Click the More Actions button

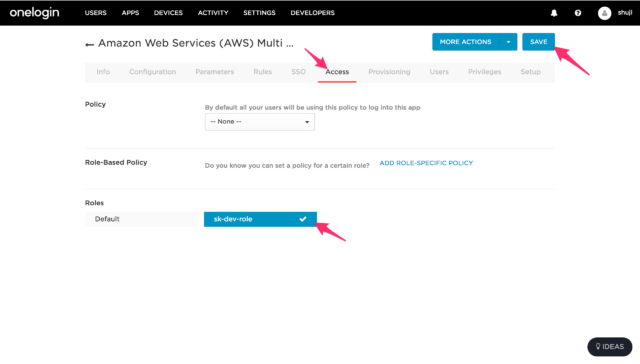[466, 42]
